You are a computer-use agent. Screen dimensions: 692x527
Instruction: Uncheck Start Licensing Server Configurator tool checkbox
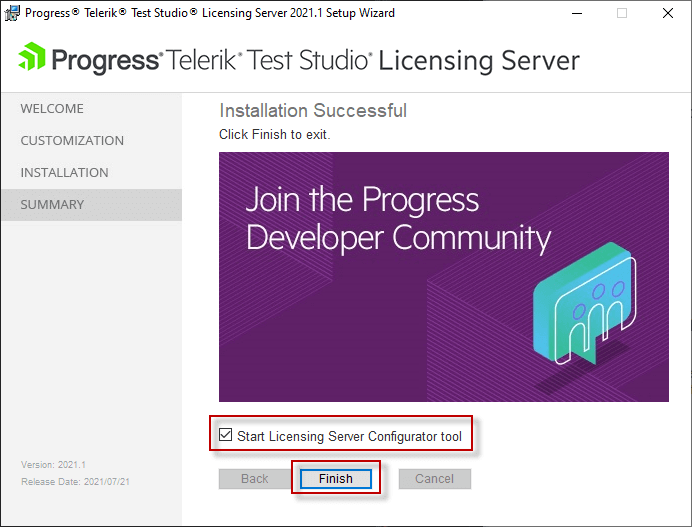point(226,435)
